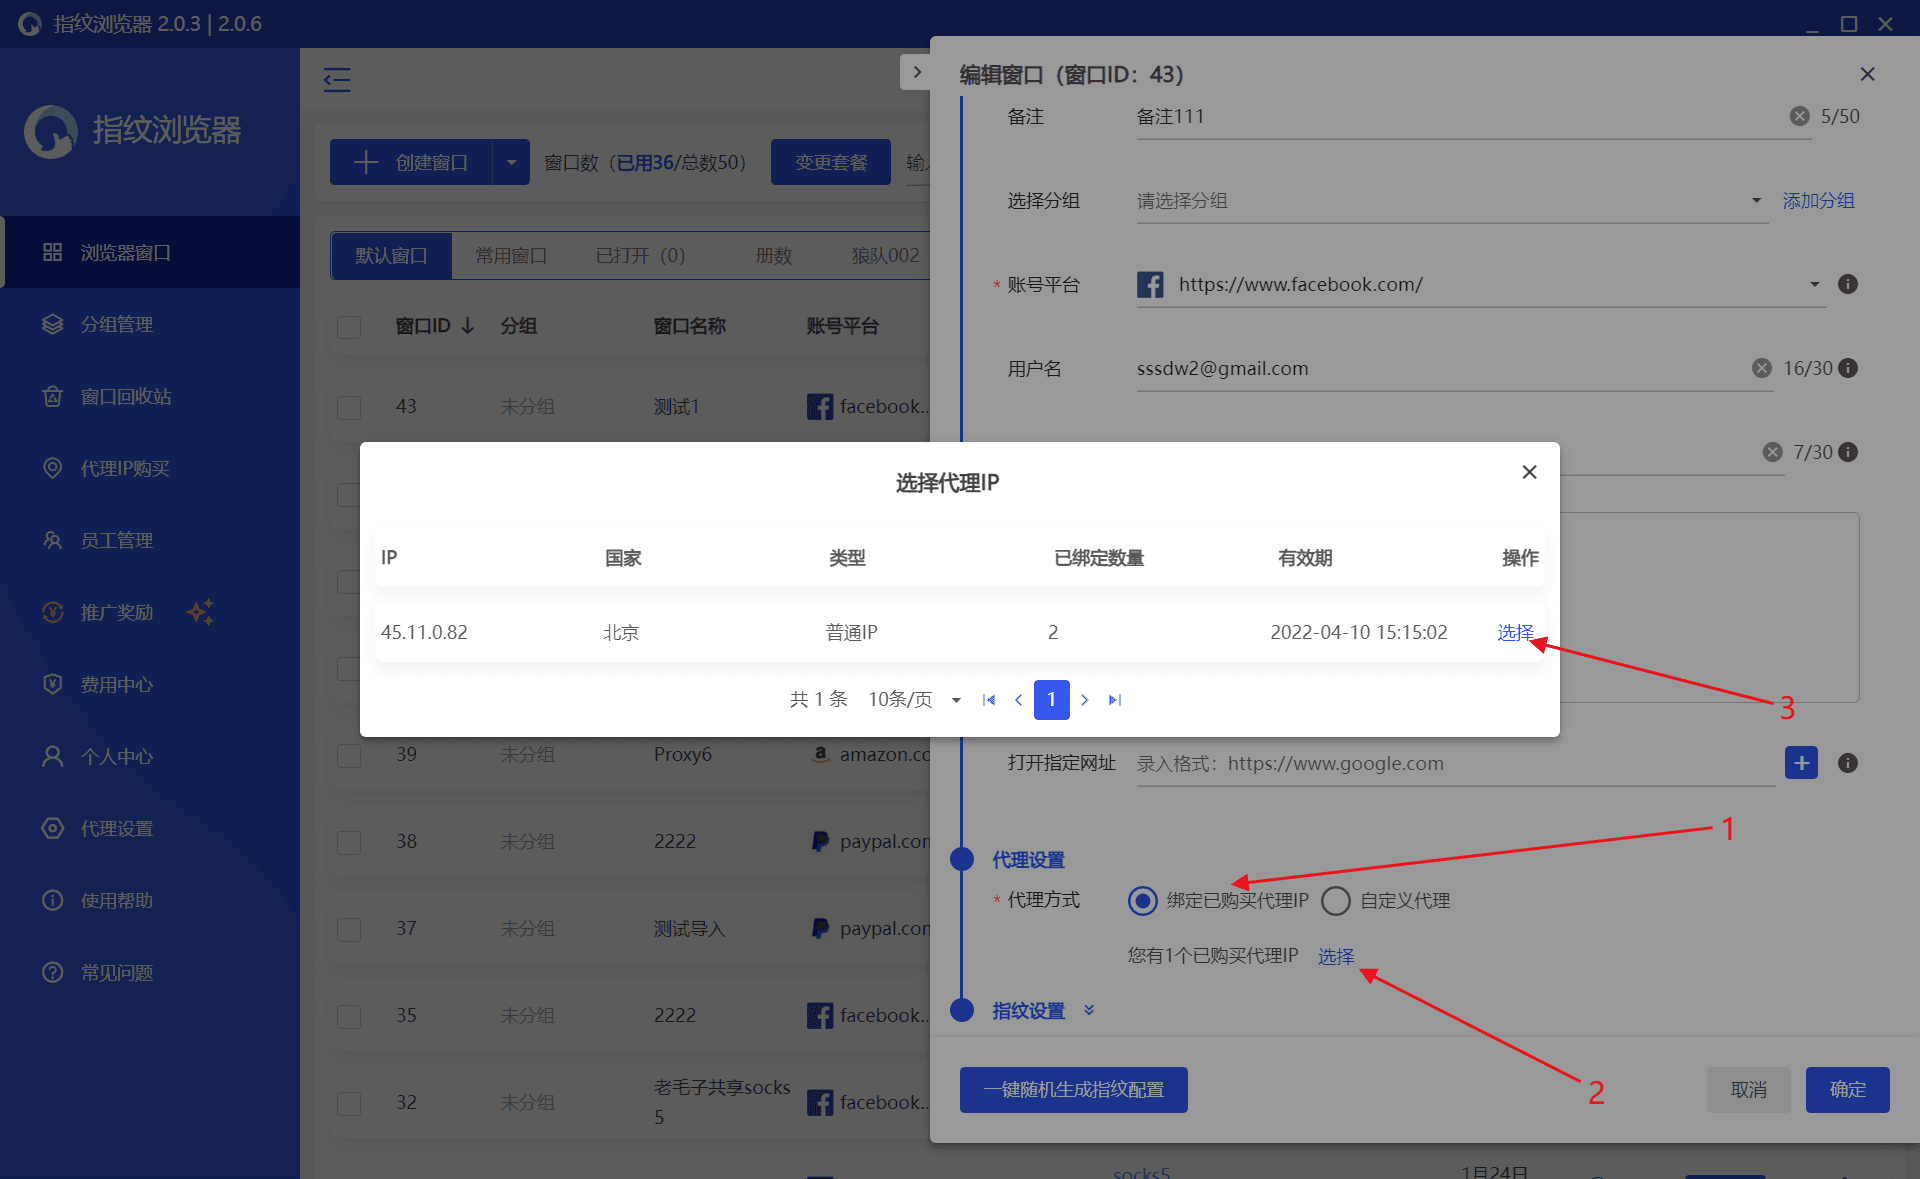The height and width of the screenshot is (1179, 1920).
Task: Clear the 用户名 field
Action: (1762, 368)
